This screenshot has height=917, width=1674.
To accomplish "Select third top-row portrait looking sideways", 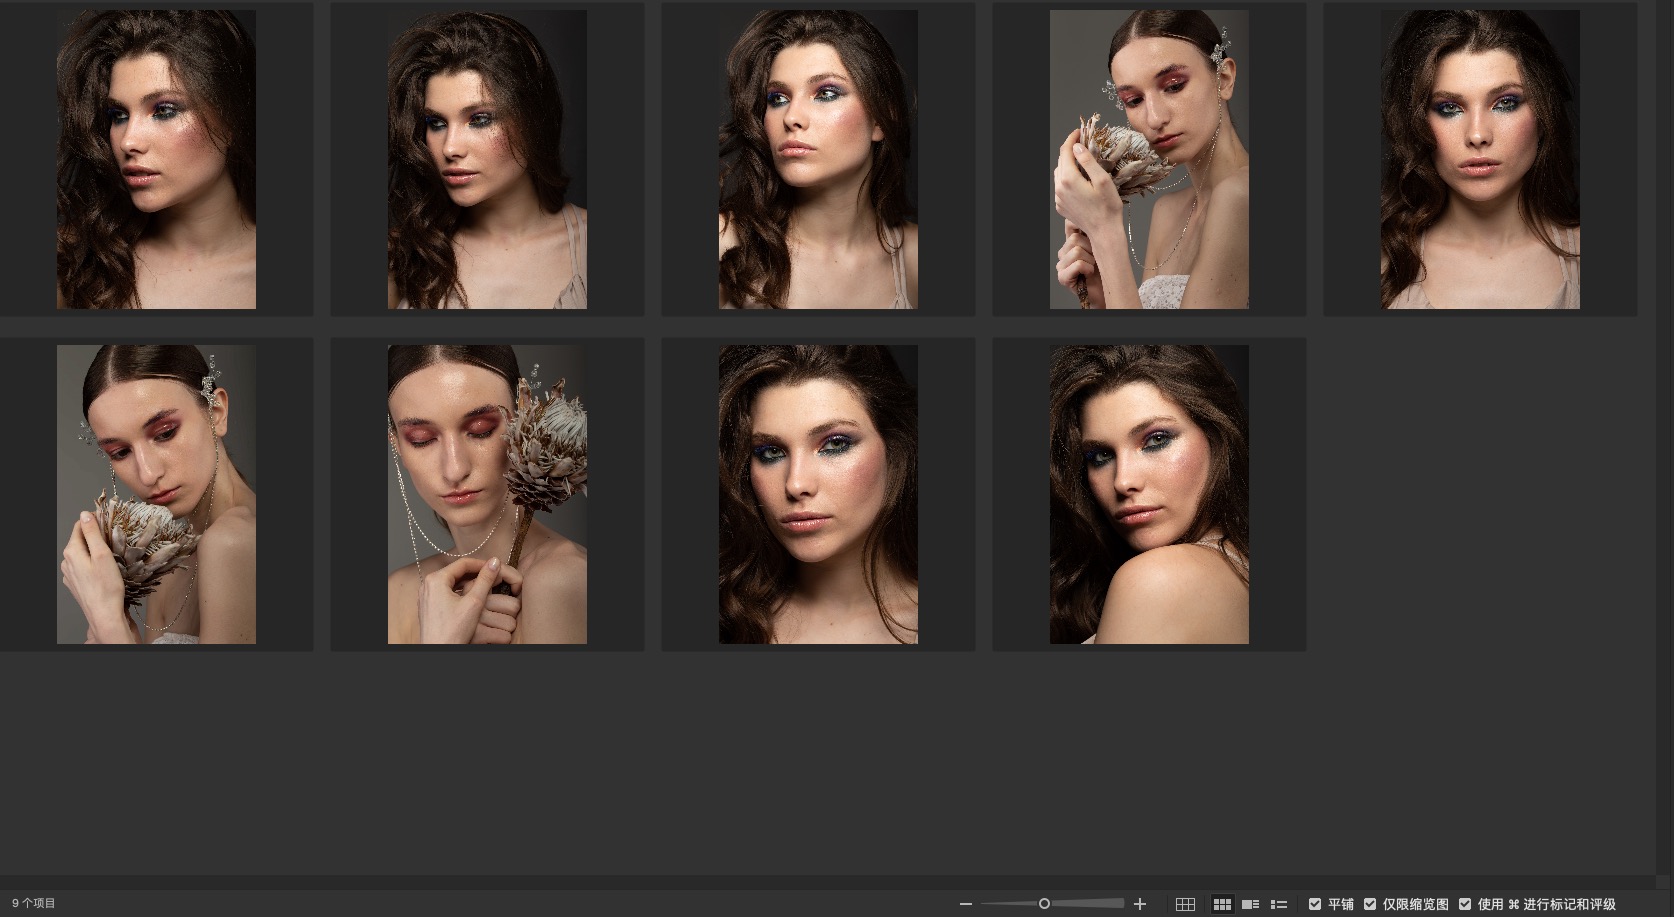I will pos(818,160).
